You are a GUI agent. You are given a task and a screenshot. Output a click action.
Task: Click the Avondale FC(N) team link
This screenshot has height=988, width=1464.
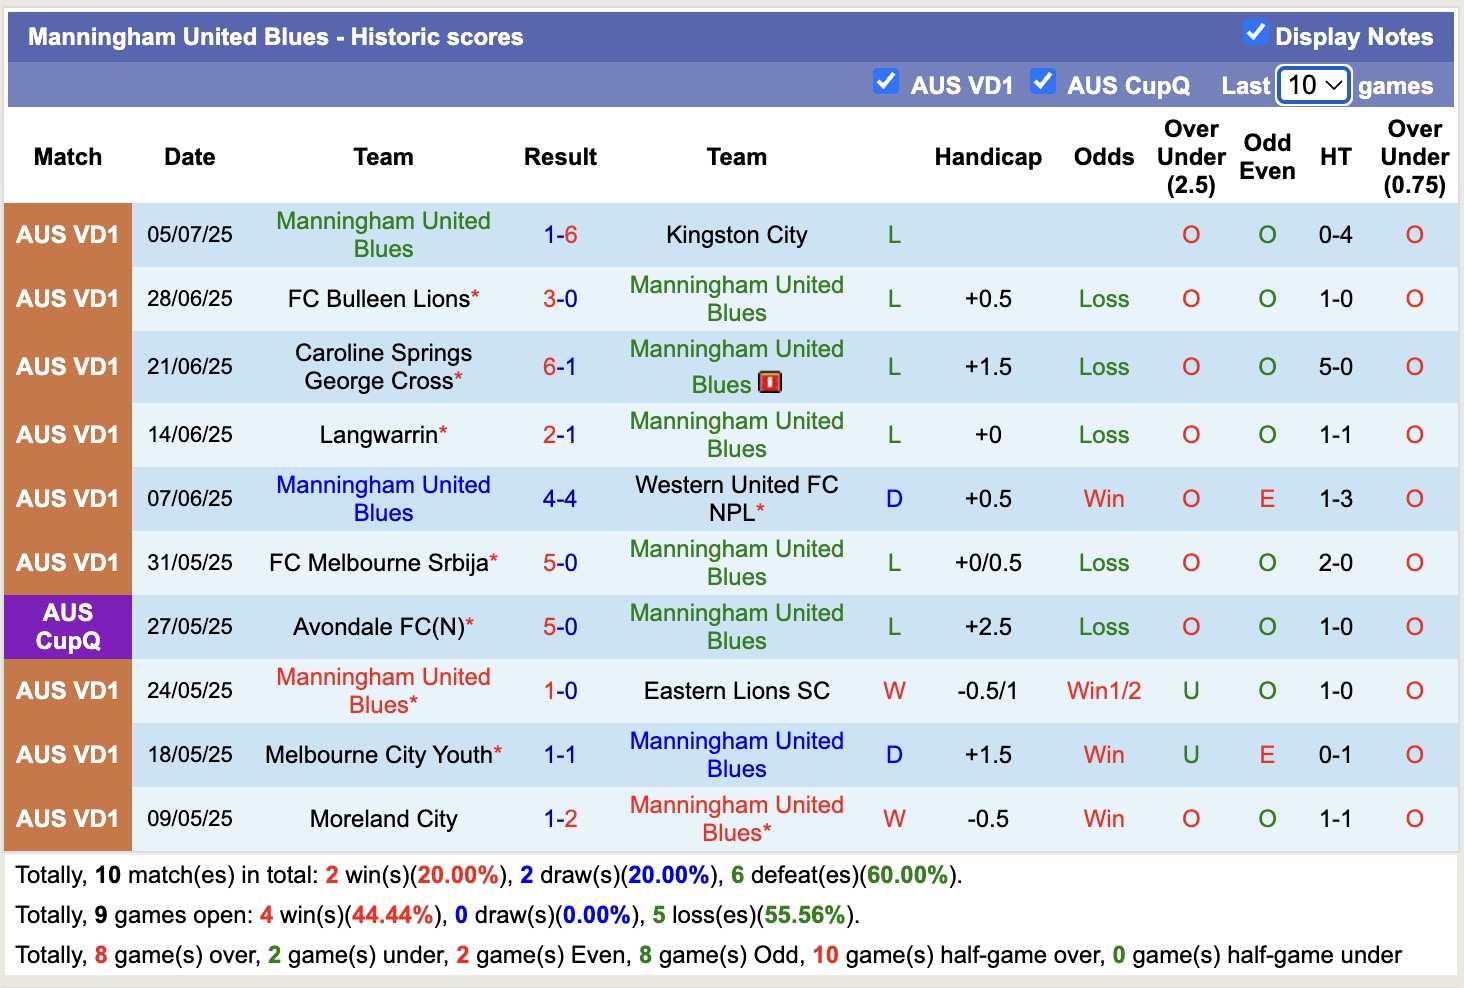pyautogui.click(x=383, y=626)
